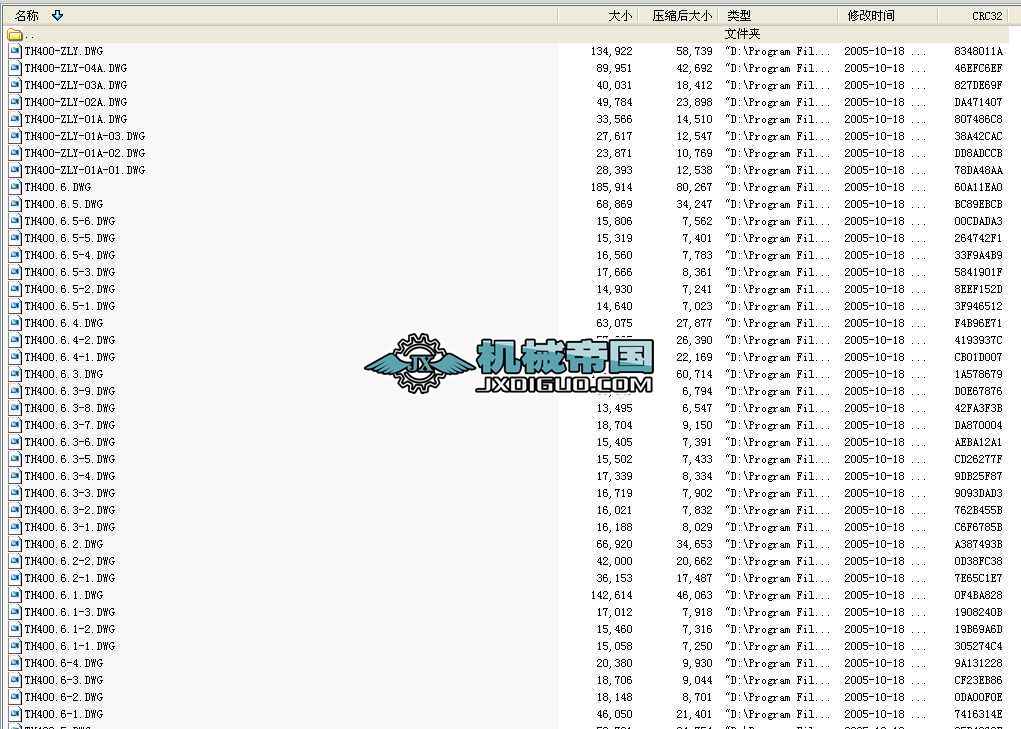Click the DWG icon next to TH400.6-4.DWG
Screen dimensions: 1021x729
click(x=14, y=663)
